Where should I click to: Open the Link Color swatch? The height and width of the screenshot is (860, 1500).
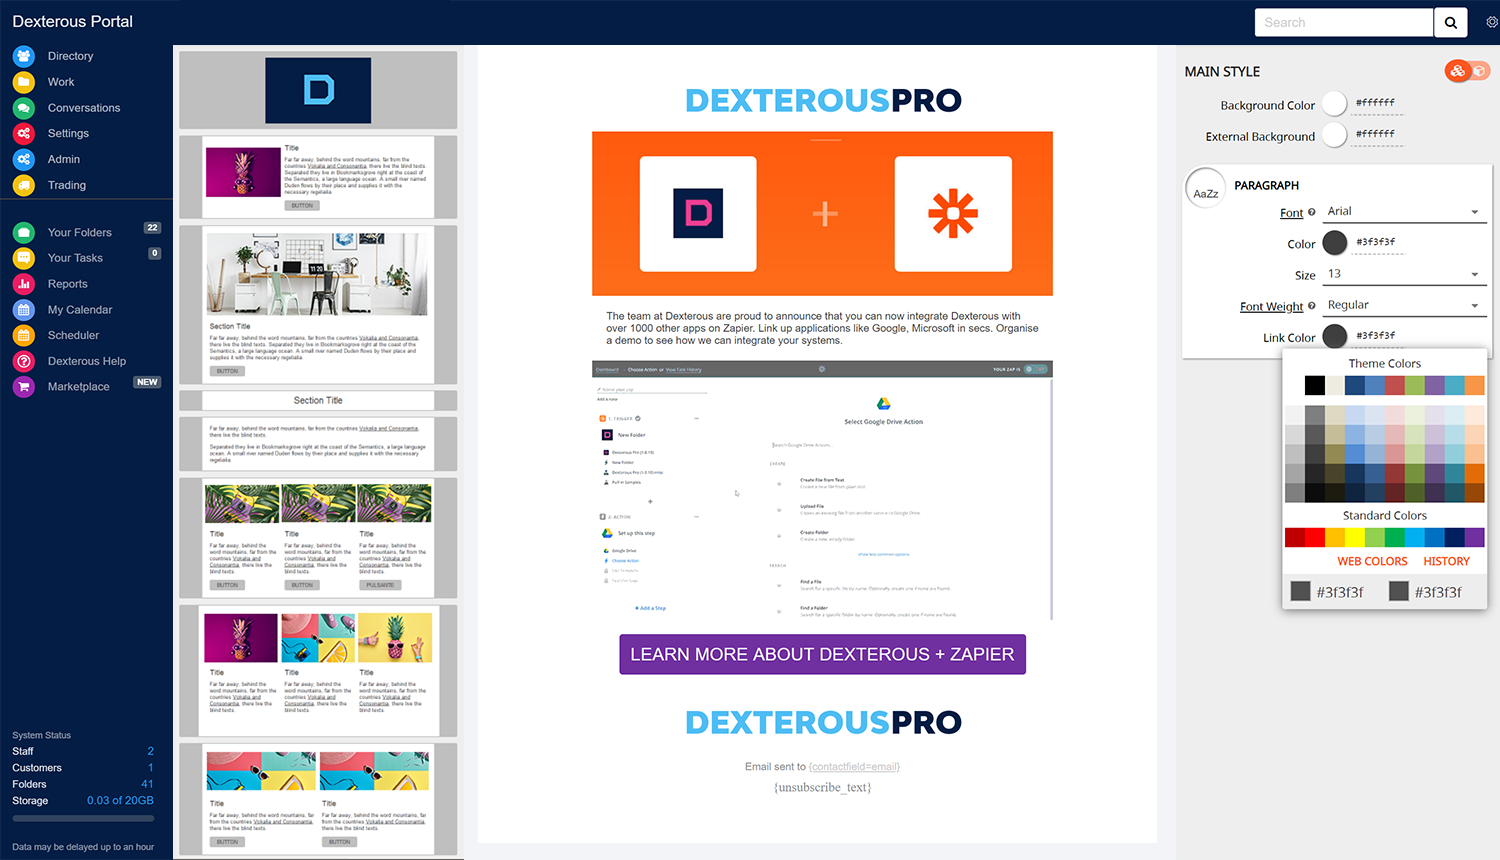(1334, 337)
